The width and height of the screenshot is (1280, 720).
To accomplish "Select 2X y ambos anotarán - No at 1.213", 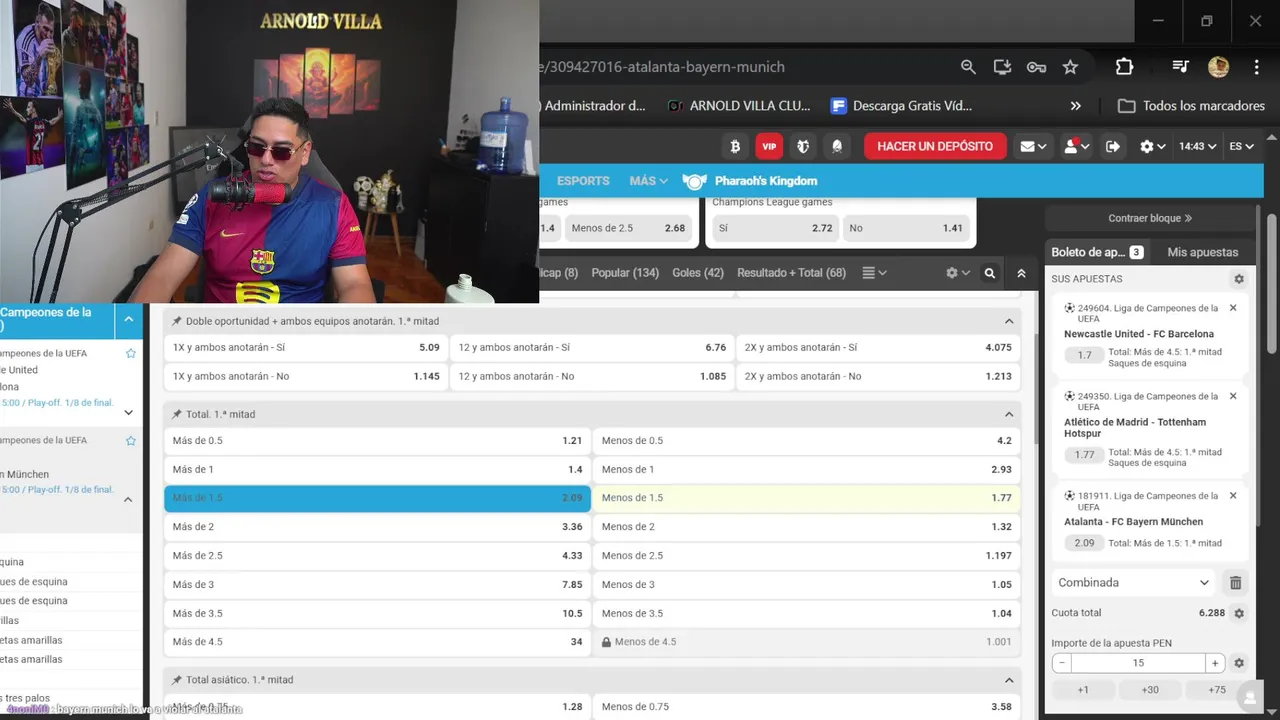I will pyautogui.click(x=878, y=377).
